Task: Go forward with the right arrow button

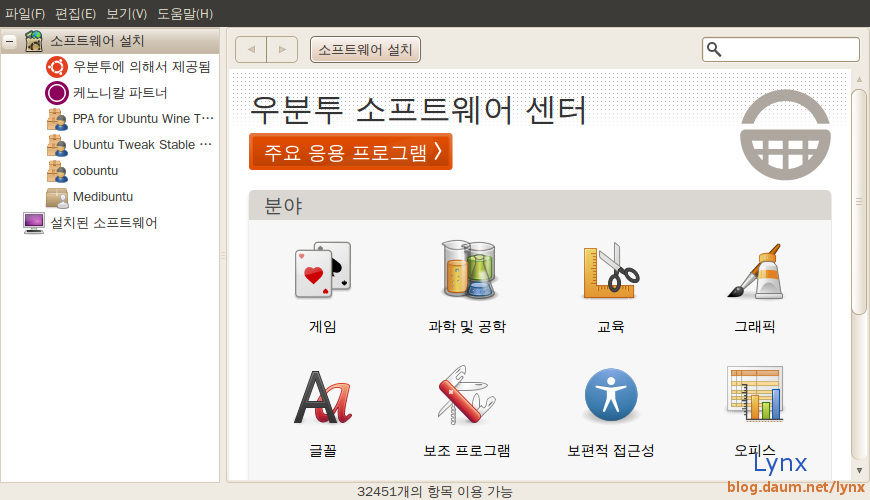Action: pos(282,49)
